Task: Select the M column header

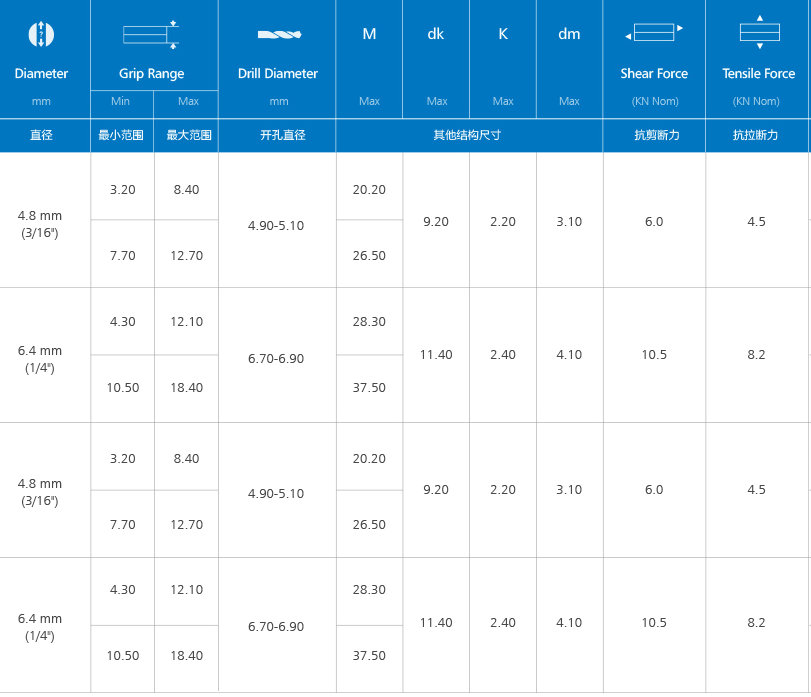Action: tap(369, 34)
